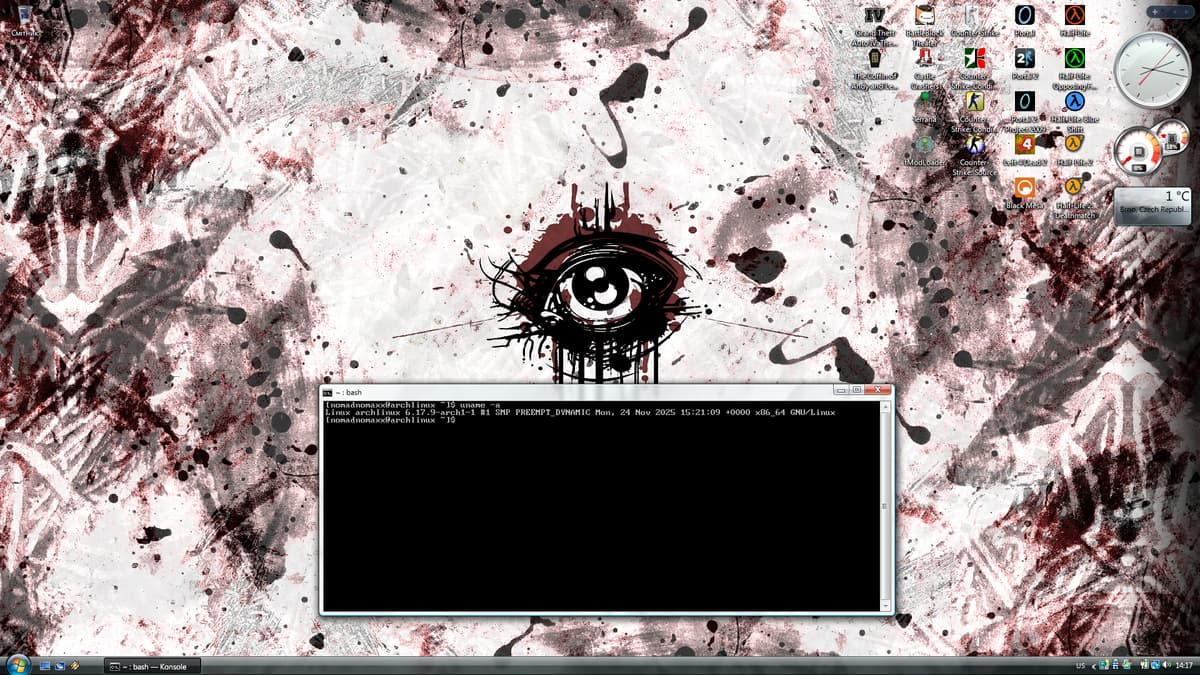The width and height of the screenshot is (1200, 675).
Task: Expand the hidden system tray icons arrow
Action: (x=1093, y=666)
